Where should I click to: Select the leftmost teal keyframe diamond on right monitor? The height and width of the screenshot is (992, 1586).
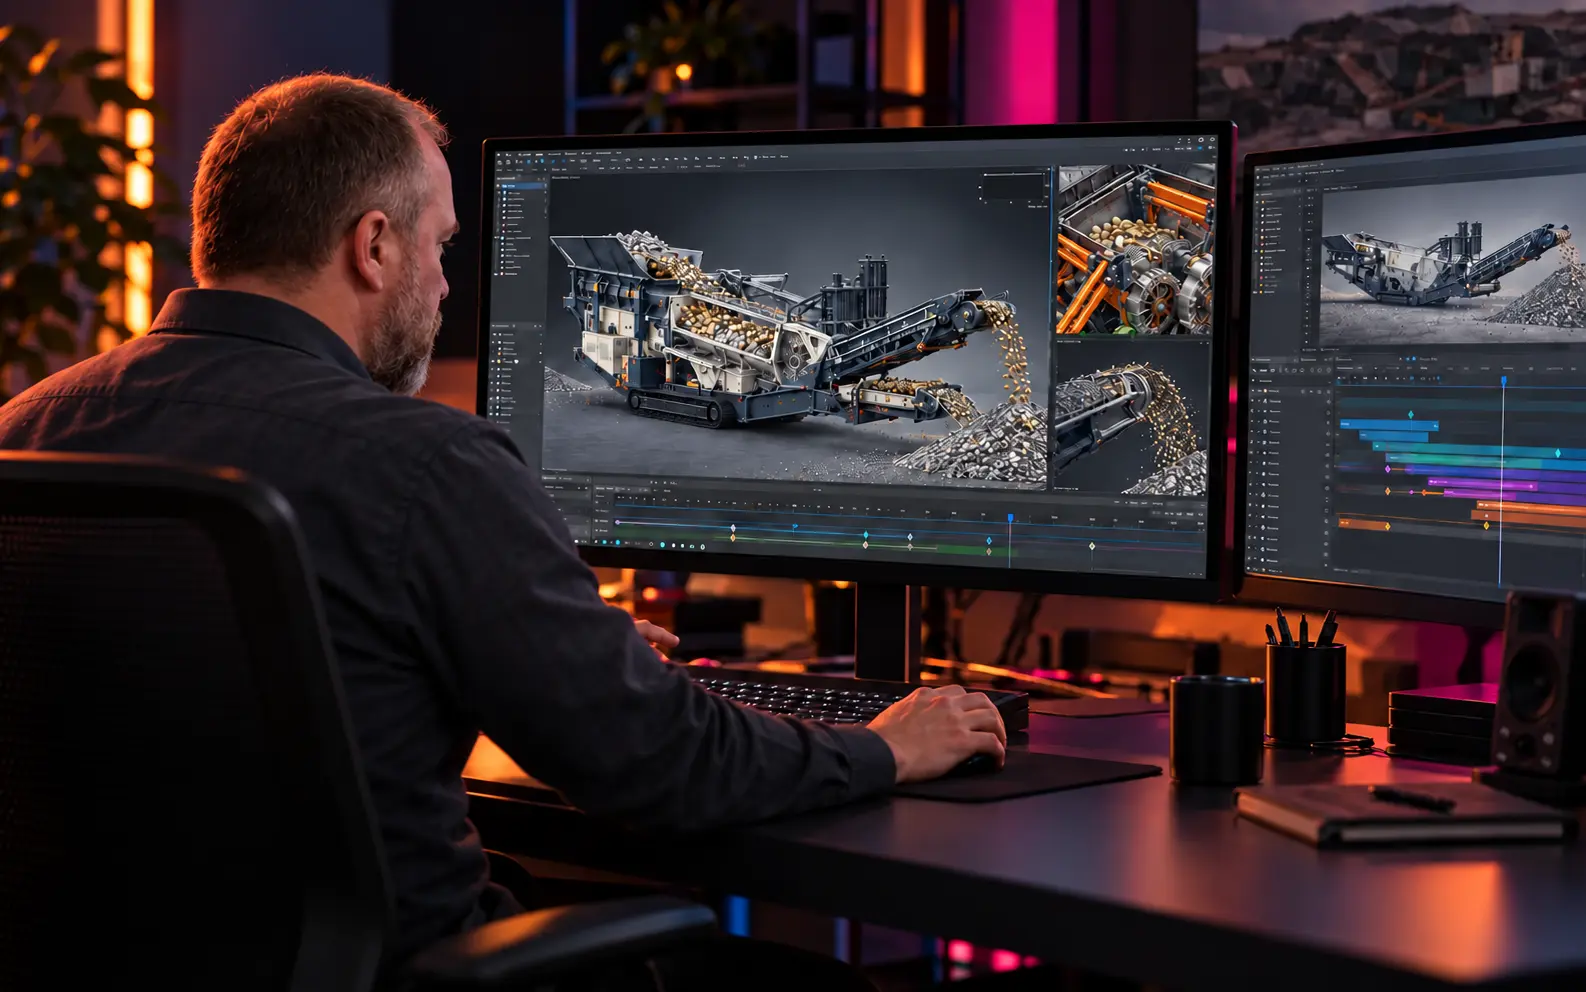tap(1411, 414)
